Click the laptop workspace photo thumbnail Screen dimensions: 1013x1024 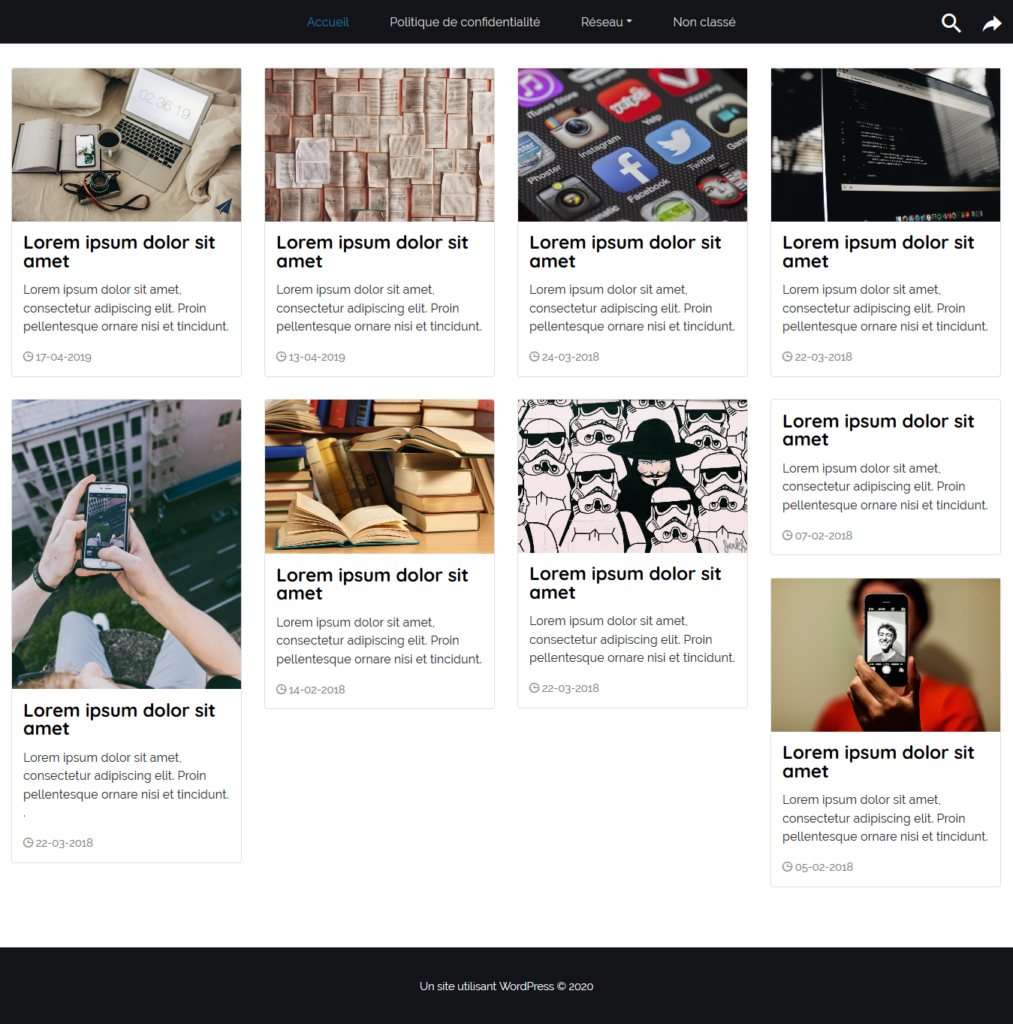pyautogui.click(x=126, y=144)
